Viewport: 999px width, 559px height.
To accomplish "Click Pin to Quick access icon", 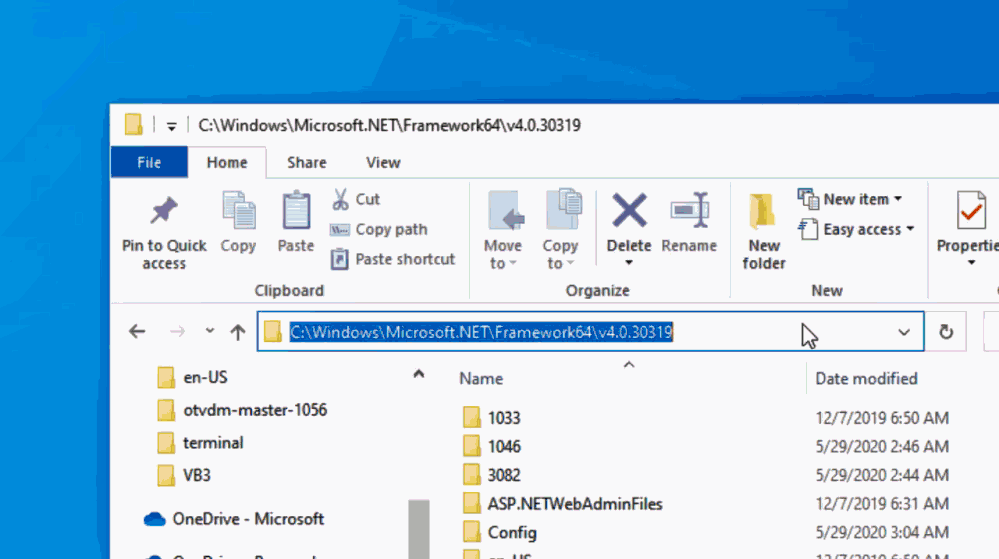I will tap(164, 210).
